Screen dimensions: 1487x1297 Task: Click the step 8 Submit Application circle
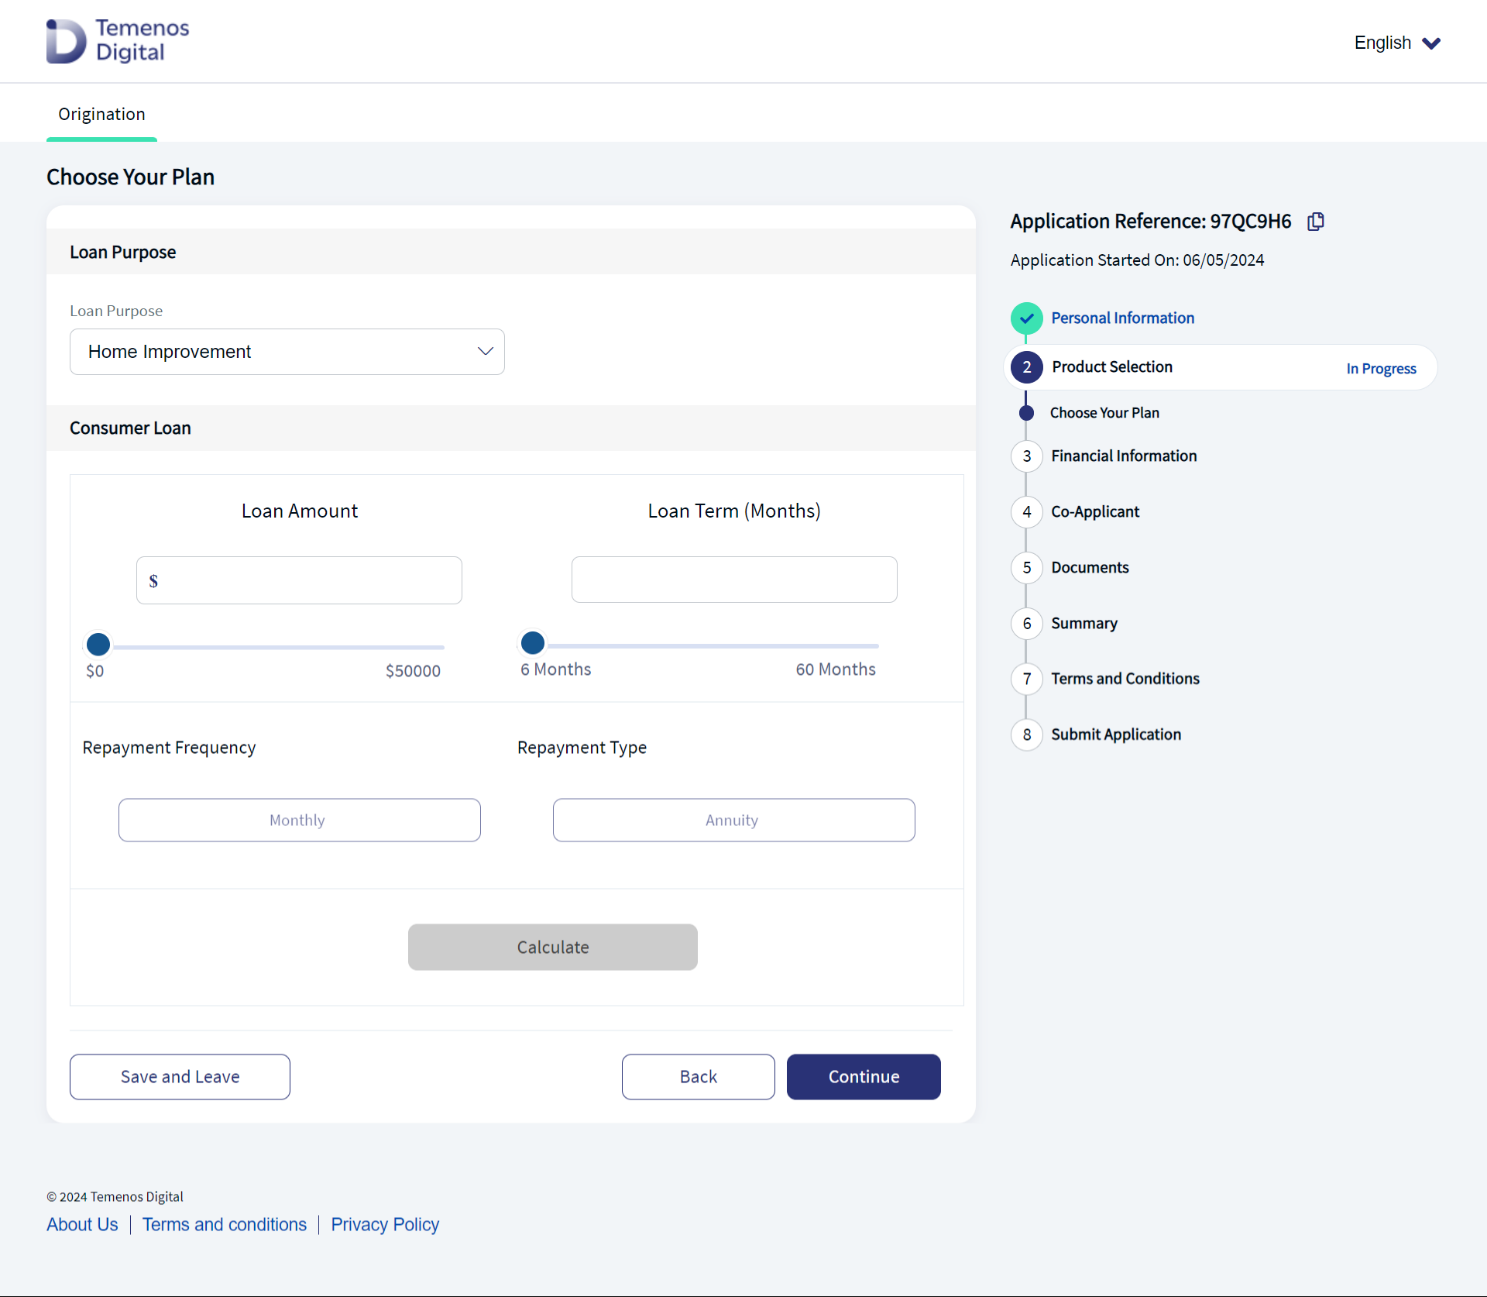pyautogui.click(x=1026, y=735)
